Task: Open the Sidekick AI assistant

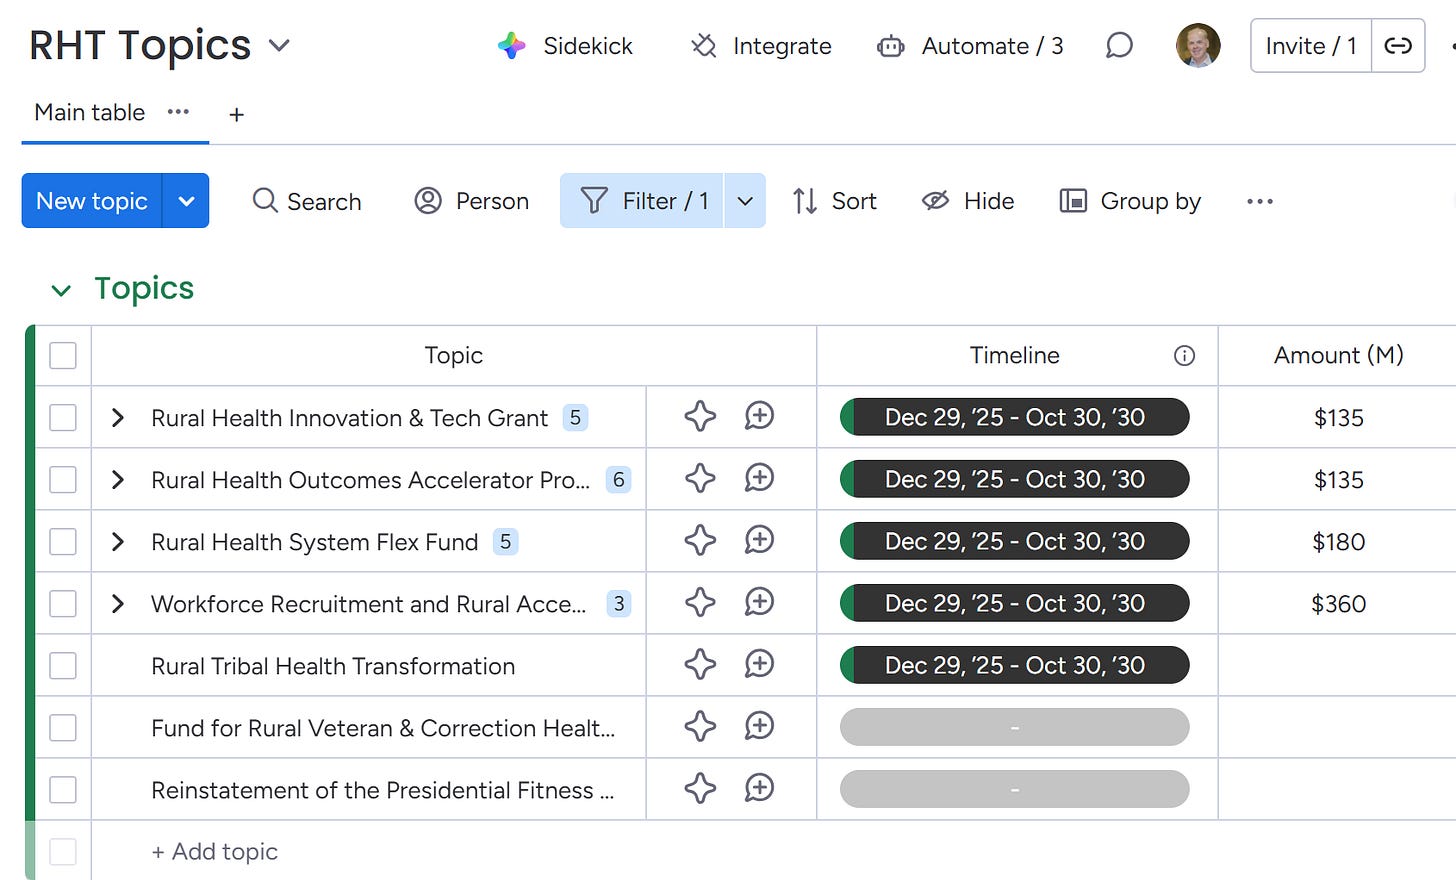Action: tap(566, 46)
